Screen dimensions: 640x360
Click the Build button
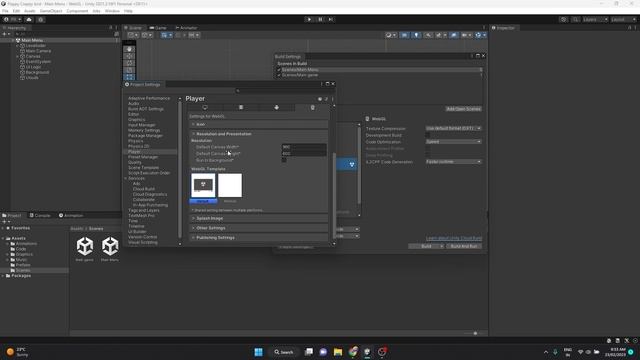coord(426,246)
